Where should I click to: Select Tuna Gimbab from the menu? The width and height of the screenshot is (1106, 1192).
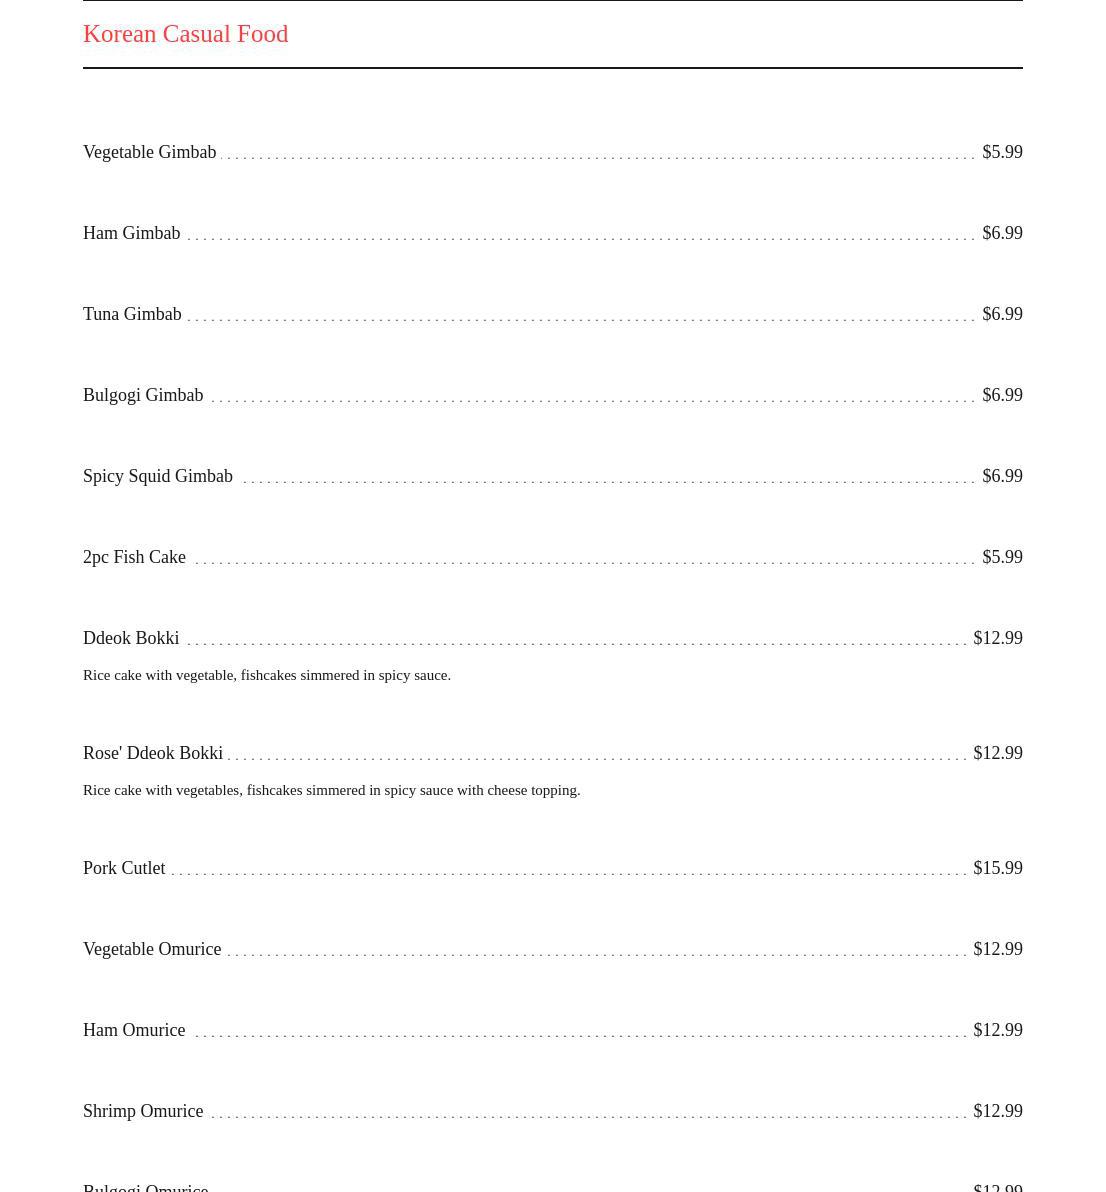[132, 314]
